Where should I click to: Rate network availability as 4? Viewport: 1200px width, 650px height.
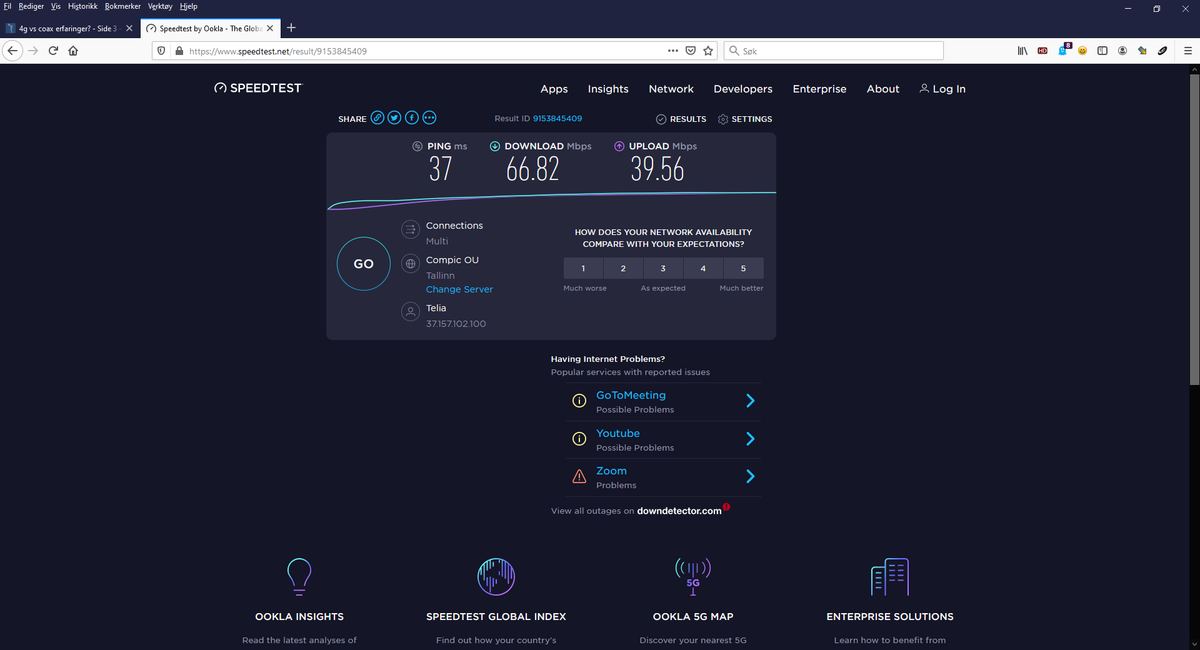coord(703,268)
